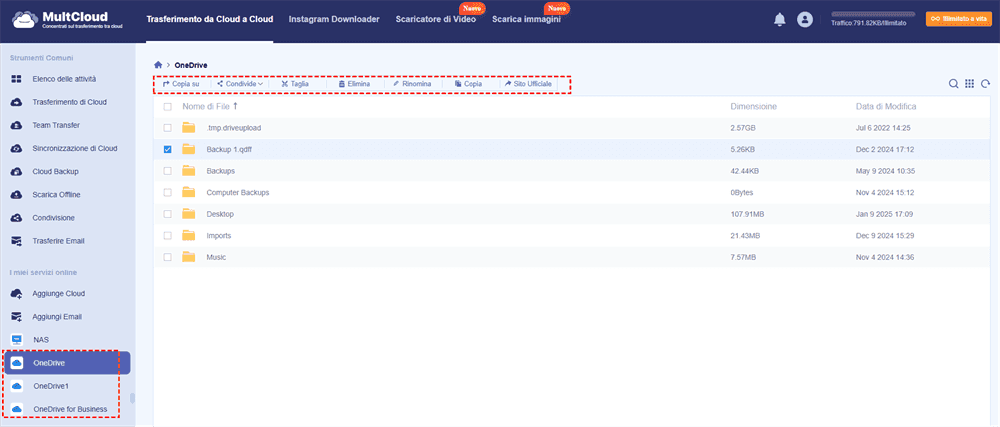Screen dimensions: 1000x427
Task: Check the Imports folder checkbox
Action: coord(168,236)
